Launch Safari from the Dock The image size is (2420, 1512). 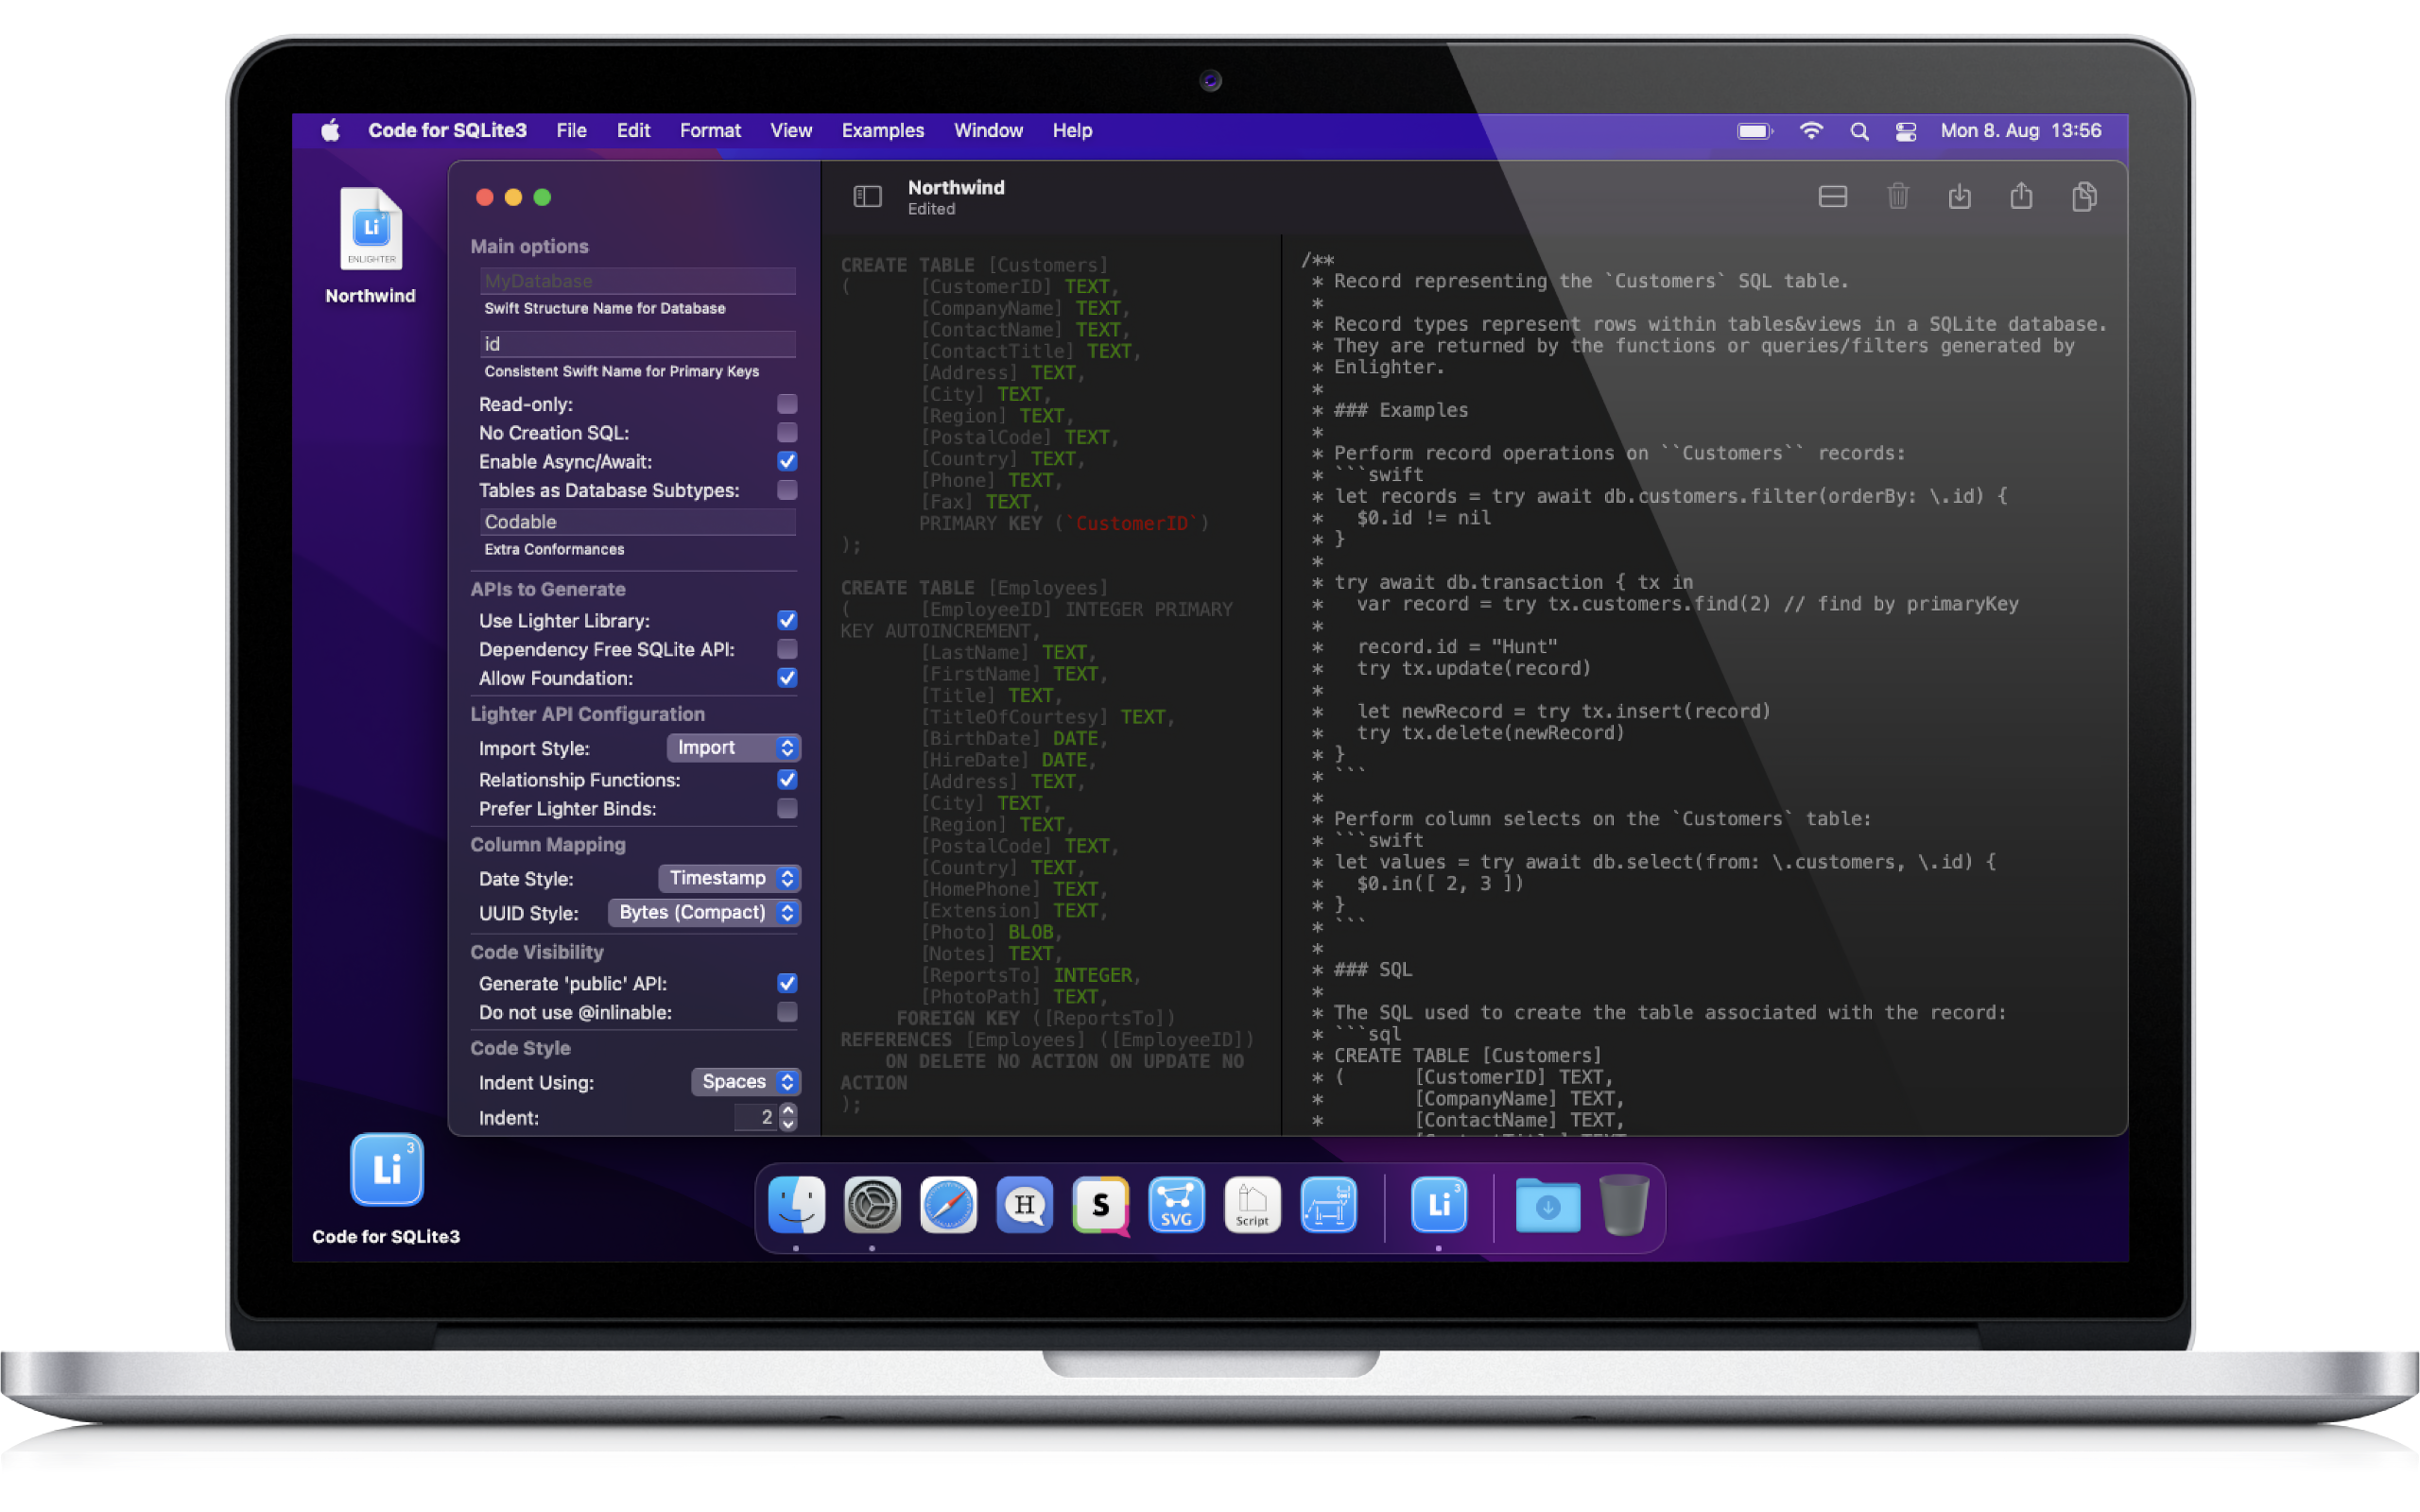point(948,1205)
